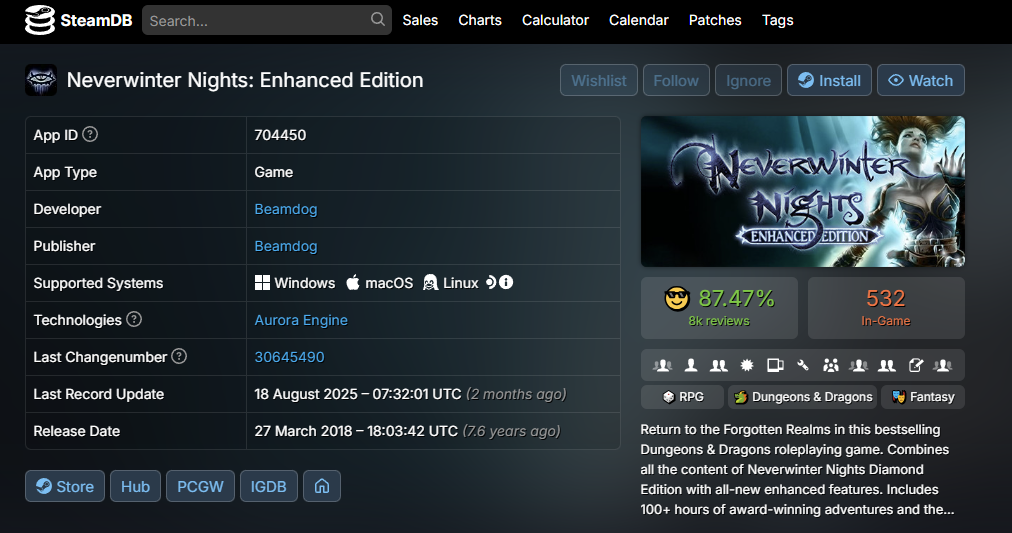Click the Ignore button

(x=748, y=80)
